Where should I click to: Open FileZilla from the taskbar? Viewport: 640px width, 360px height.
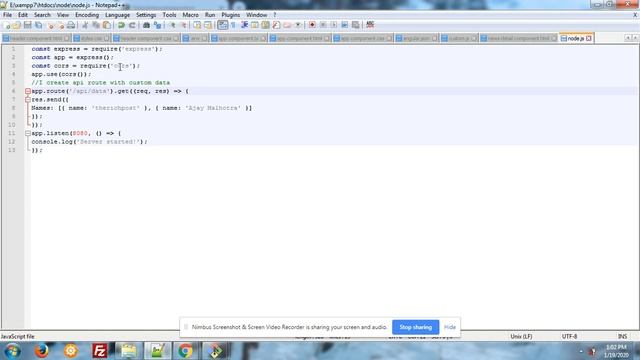click(x=99, y=351)
